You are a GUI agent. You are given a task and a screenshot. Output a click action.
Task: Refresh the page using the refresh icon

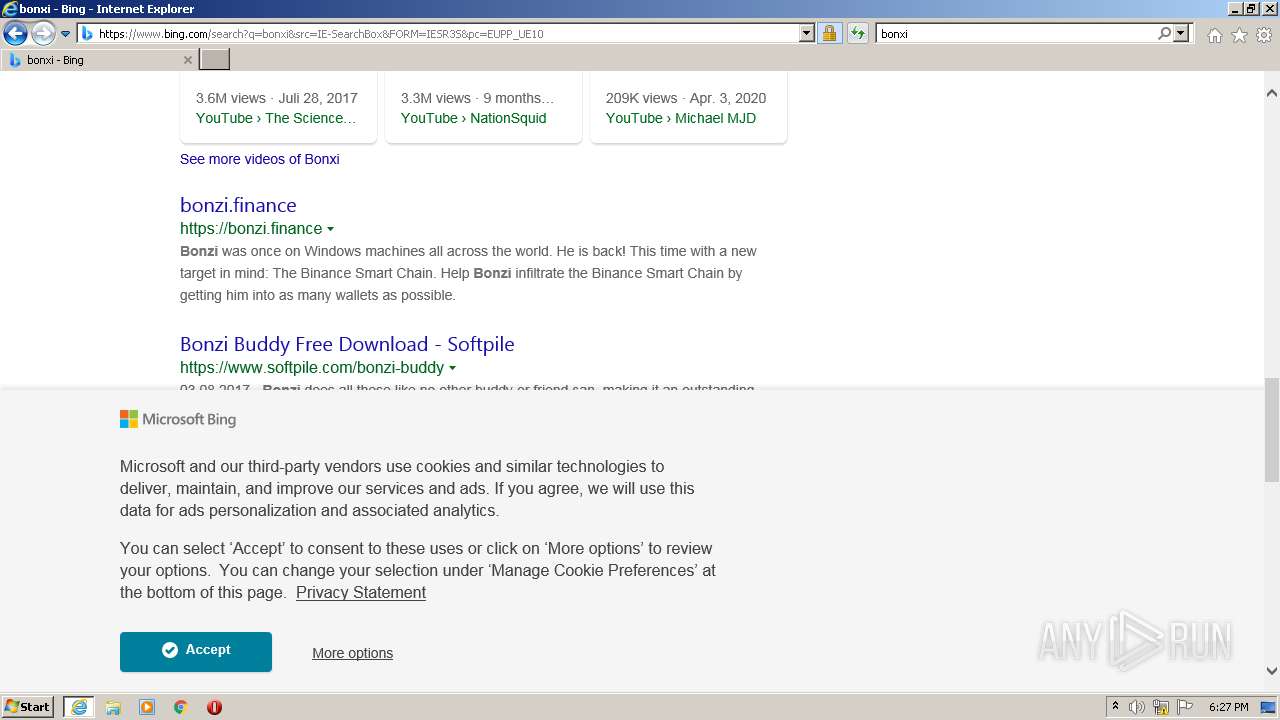point(857,34)
